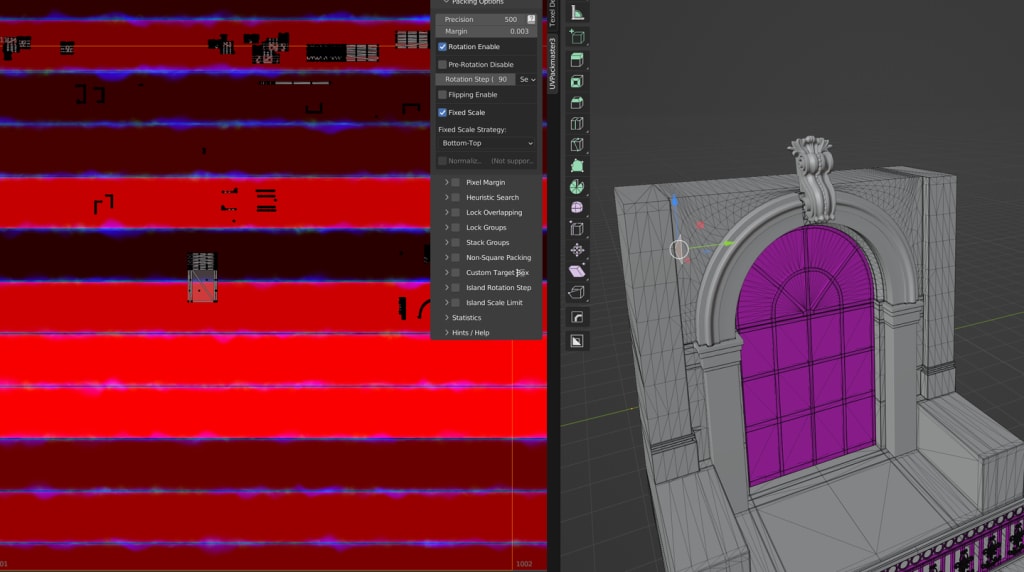The height and width of the screenshot is (572, 1024).
Task: Click the red-striped UV island in UV editor
Action: (x=202, y=278)
